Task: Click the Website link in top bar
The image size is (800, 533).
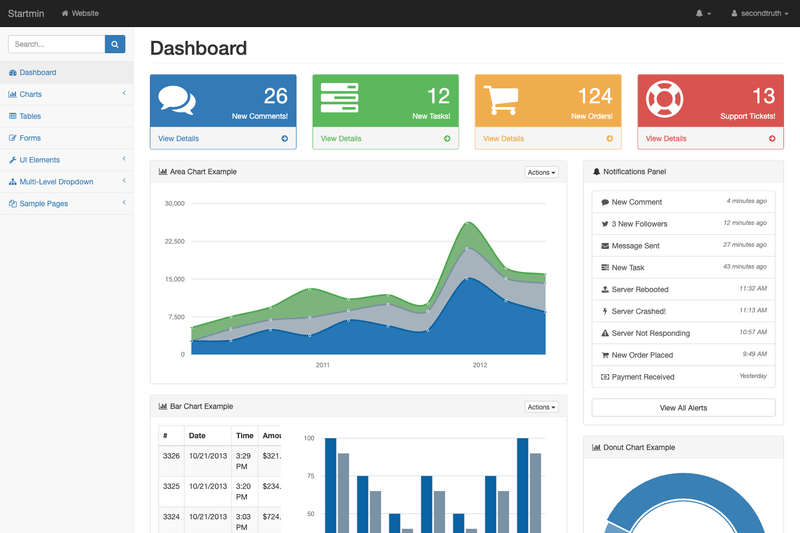Action: [x=80, y=13]
